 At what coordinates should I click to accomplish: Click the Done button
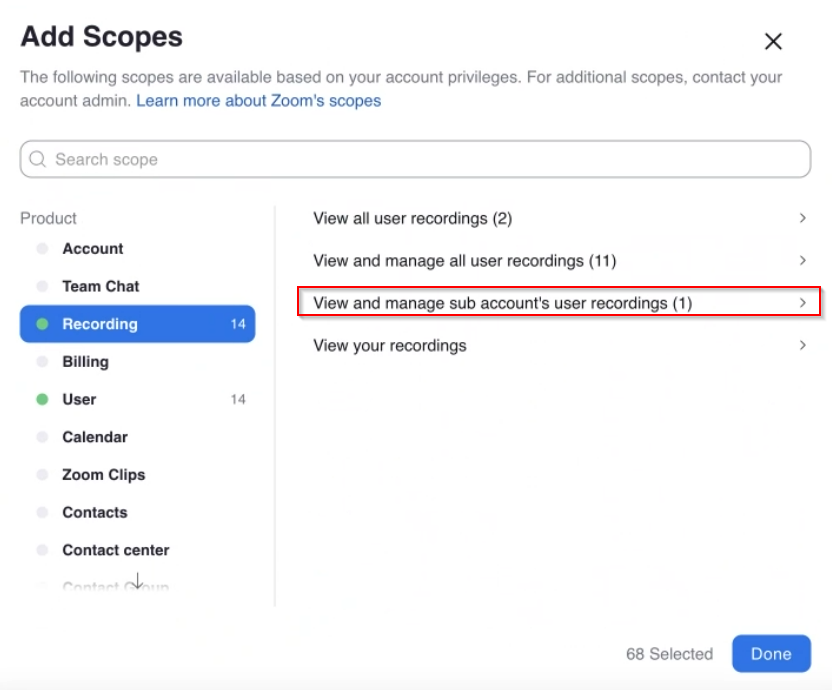[771, 653]
